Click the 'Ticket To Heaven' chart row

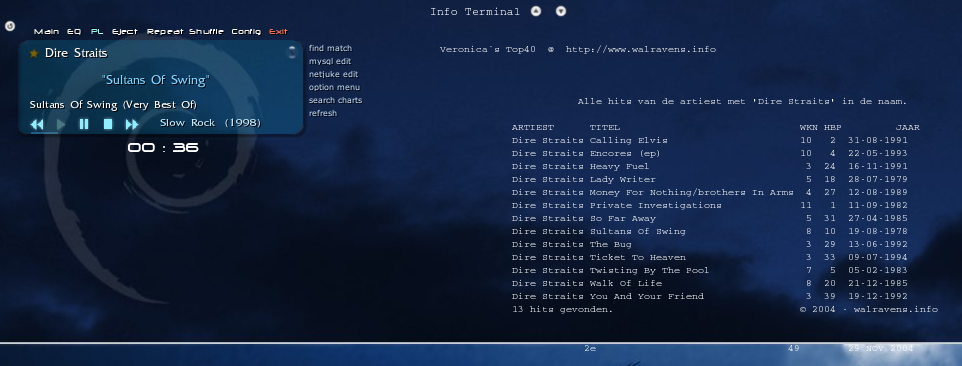710,257
